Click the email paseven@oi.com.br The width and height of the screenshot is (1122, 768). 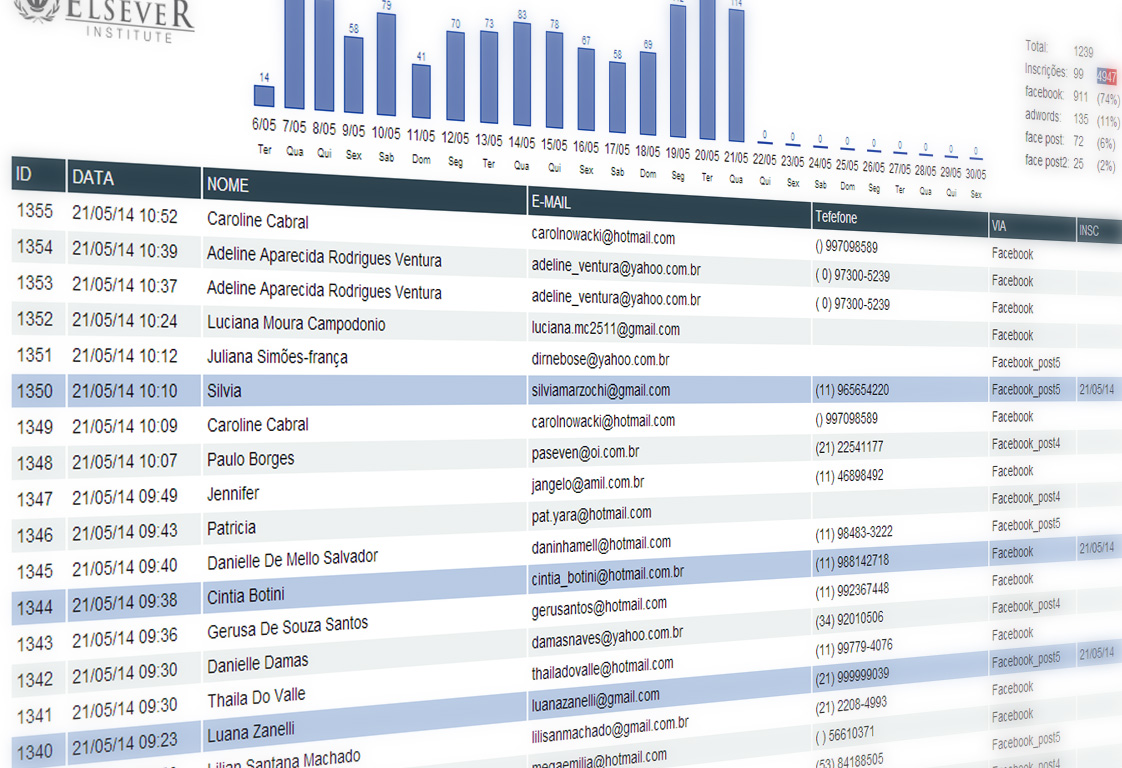pos(585,453)
